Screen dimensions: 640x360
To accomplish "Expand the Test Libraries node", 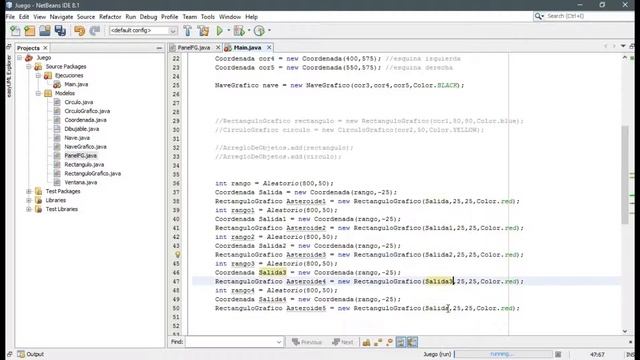I will pyautogui.click(x=29, y=209).
